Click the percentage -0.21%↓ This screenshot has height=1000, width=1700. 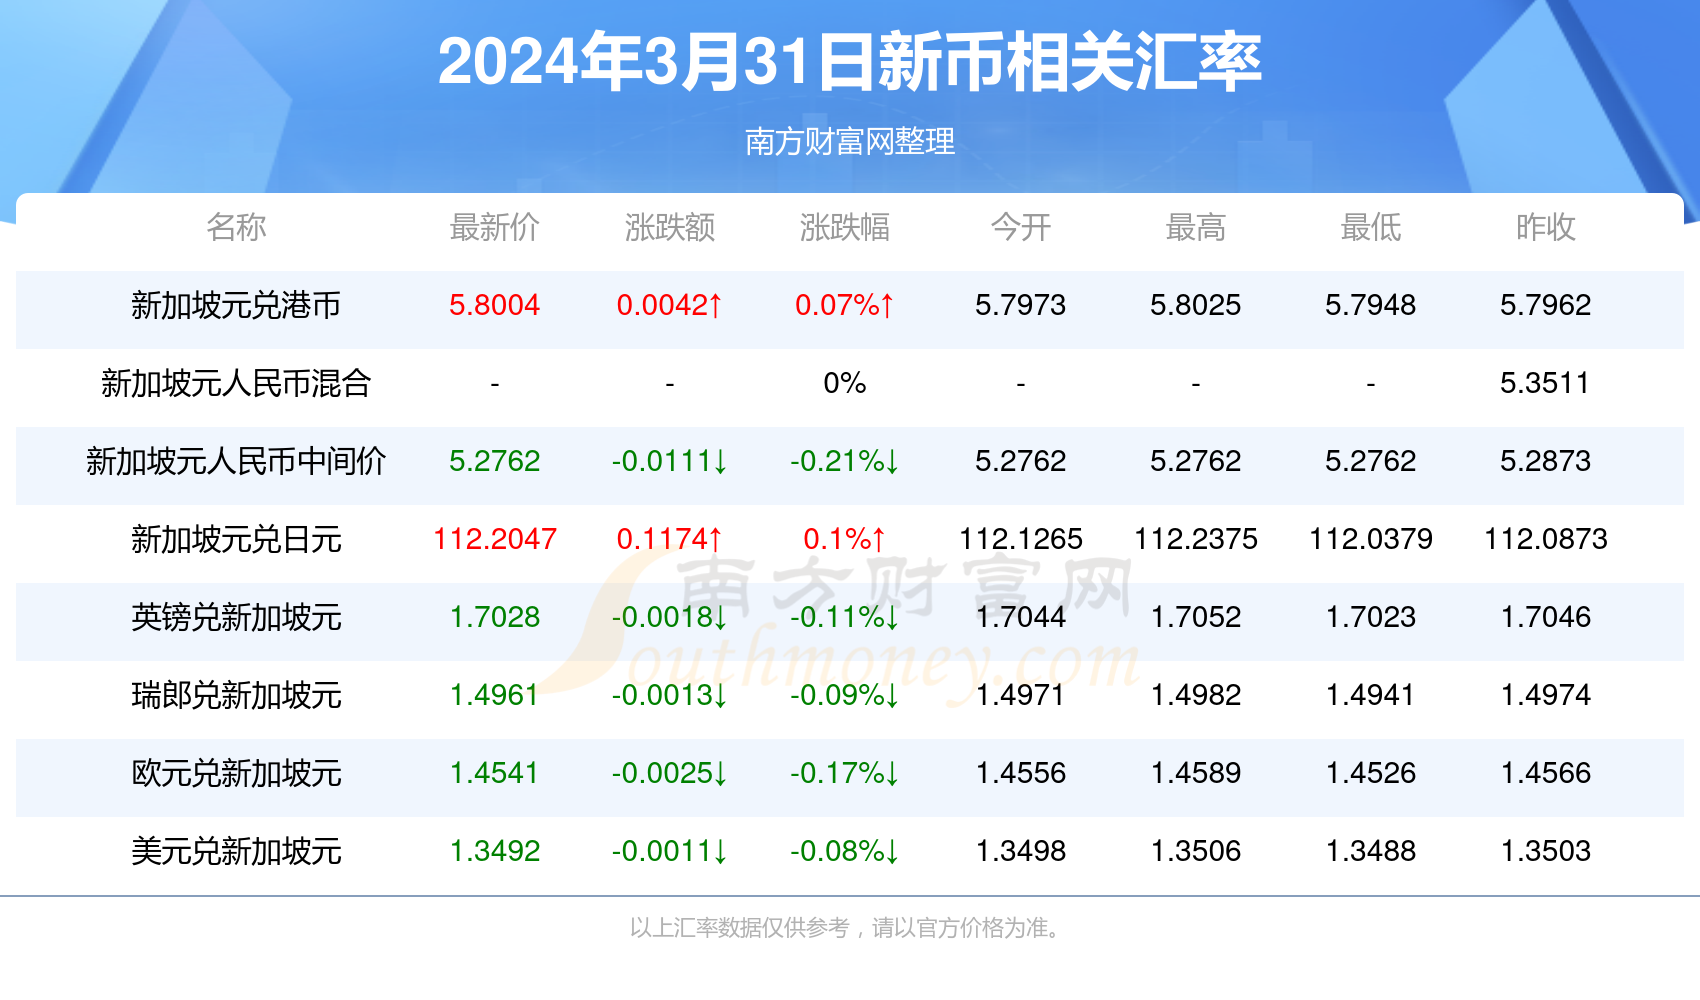click(x=844, y=461)
